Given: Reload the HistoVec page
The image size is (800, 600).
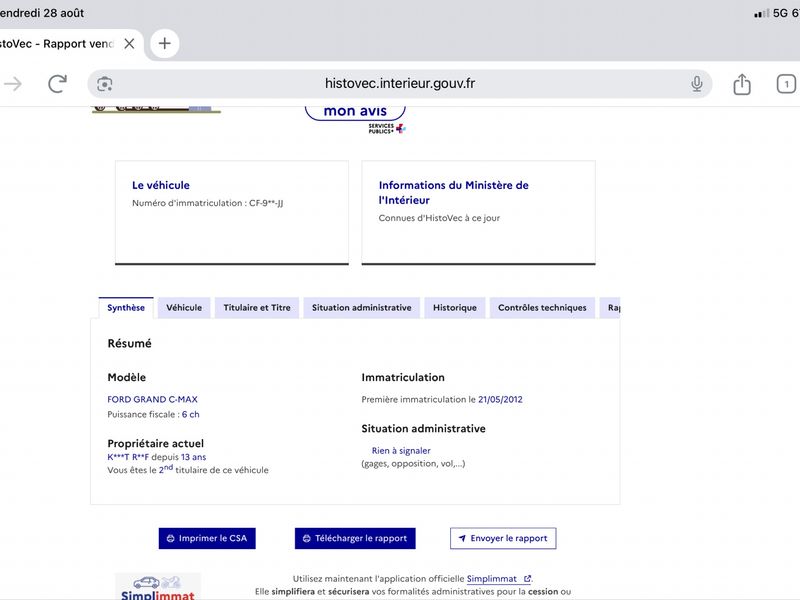Looking at the screenshot, I should click(57, 84).
